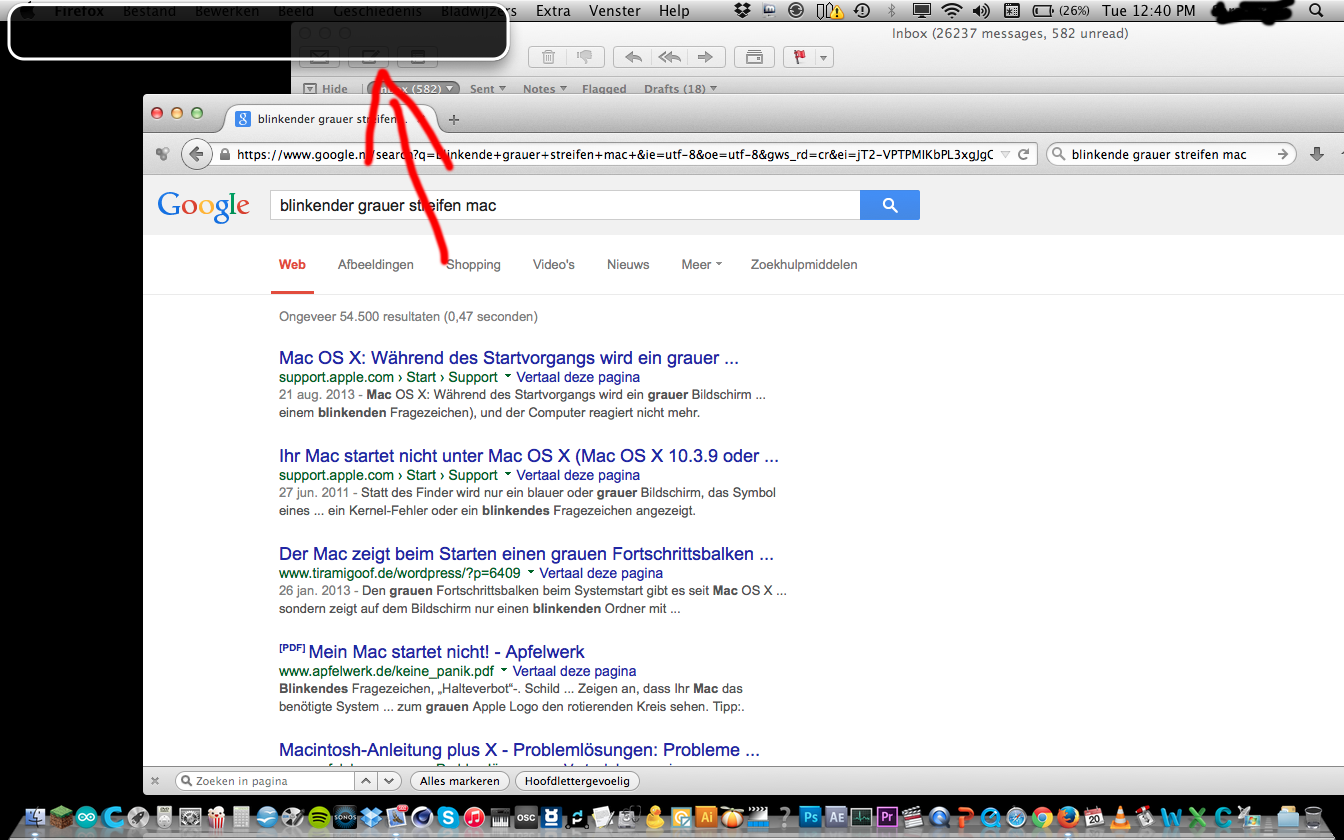Close the find bar with X

coord(155,781)
